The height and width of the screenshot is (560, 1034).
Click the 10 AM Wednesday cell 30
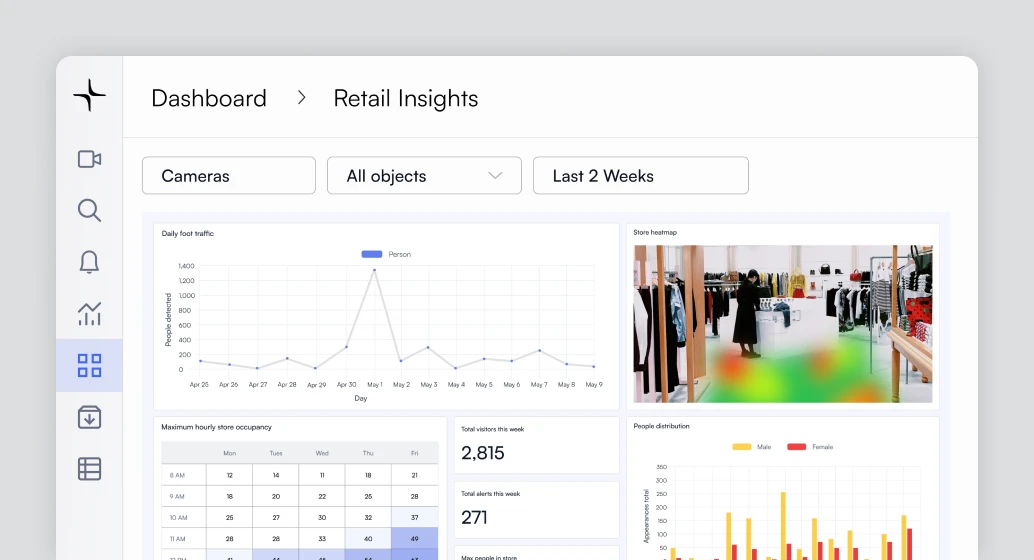[322, 518]
